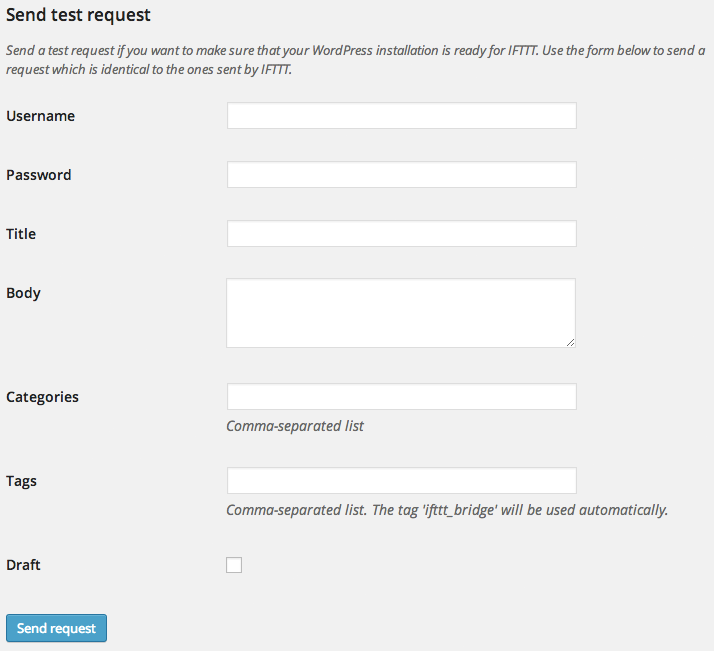
Task: Click inside the Body text area
Action: tap(400, 312)
